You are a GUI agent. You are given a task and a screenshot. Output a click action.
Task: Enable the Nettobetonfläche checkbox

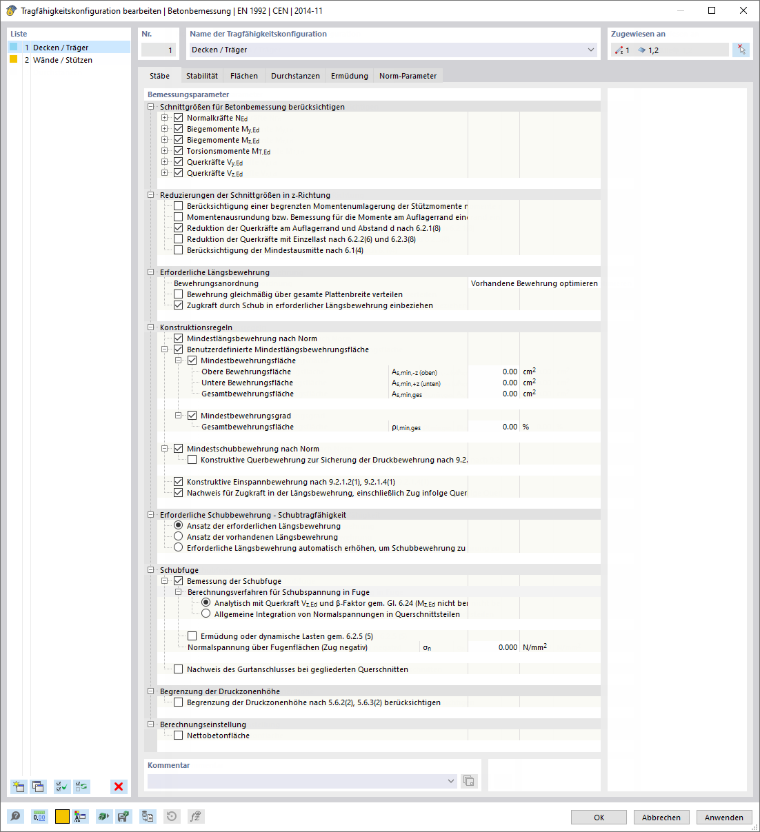click(178, 735)
